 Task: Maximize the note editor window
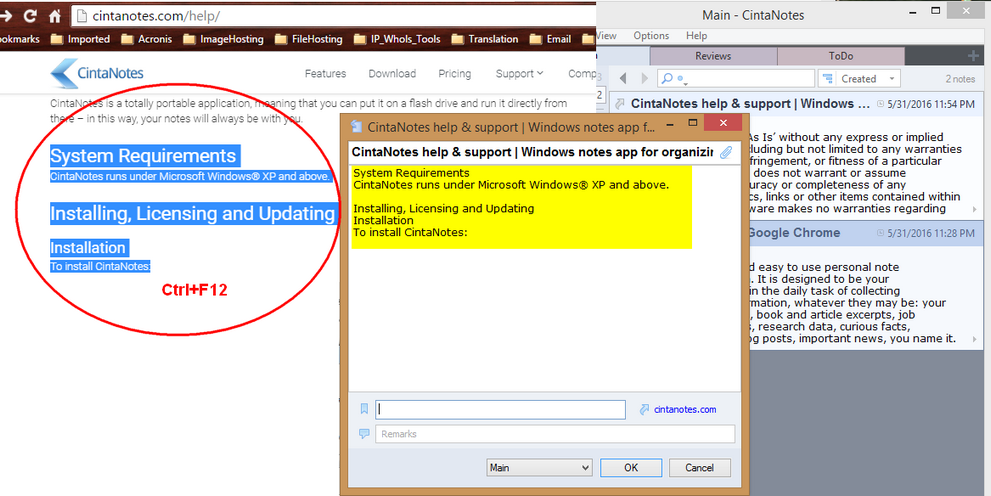tap(693, 123)
